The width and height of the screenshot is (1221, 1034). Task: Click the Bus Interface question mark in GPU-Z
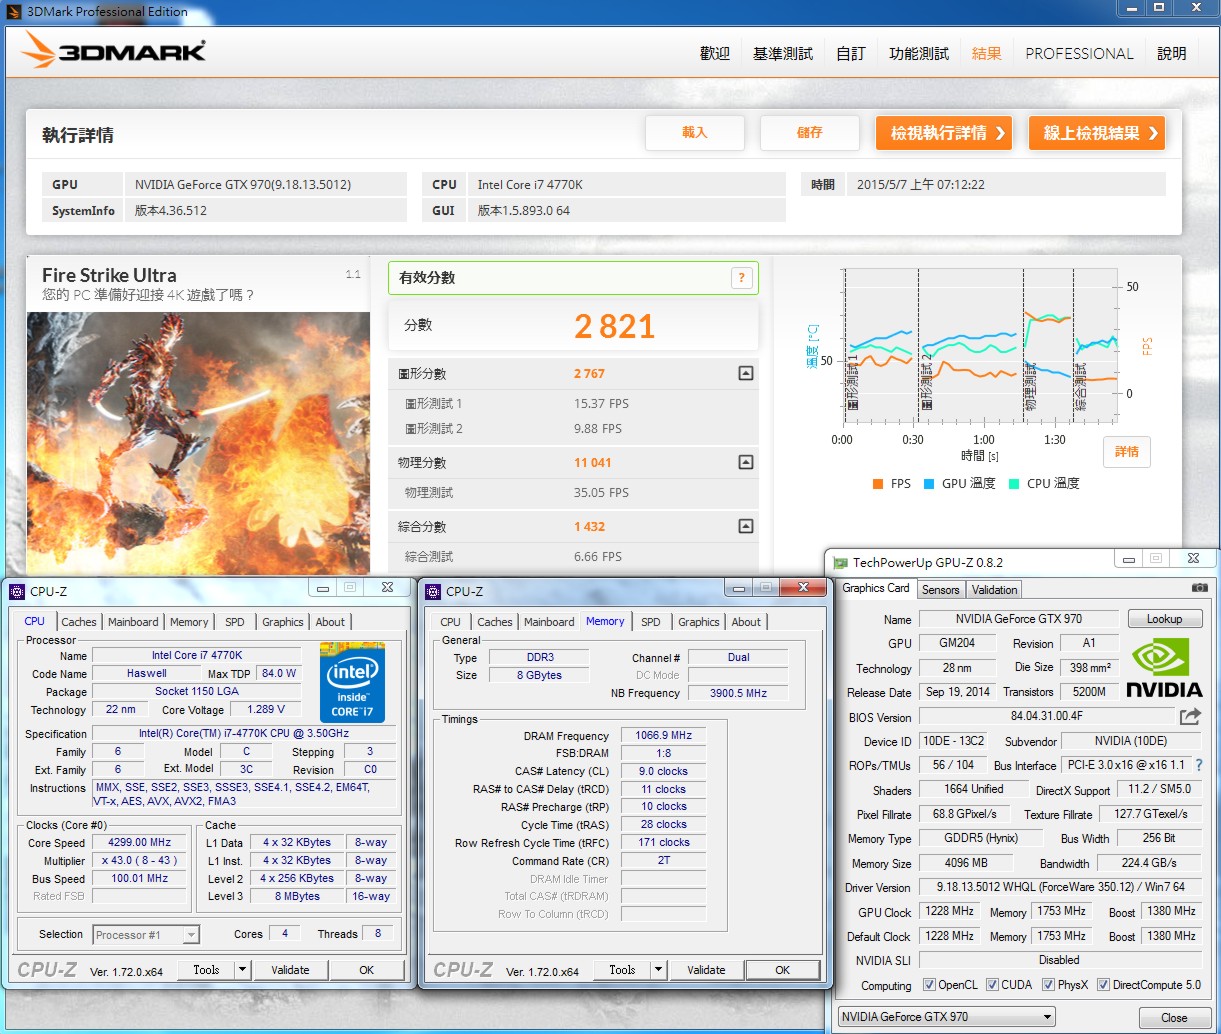[x=1199, y=765]
